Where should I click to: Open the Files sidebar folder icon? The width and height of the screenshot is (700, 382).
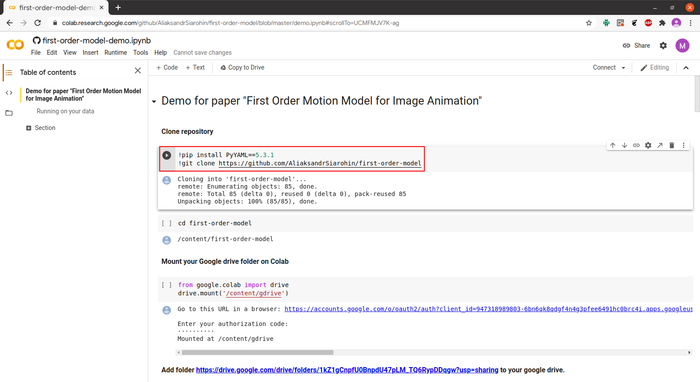pyautogui.click(x=9, y=113)
